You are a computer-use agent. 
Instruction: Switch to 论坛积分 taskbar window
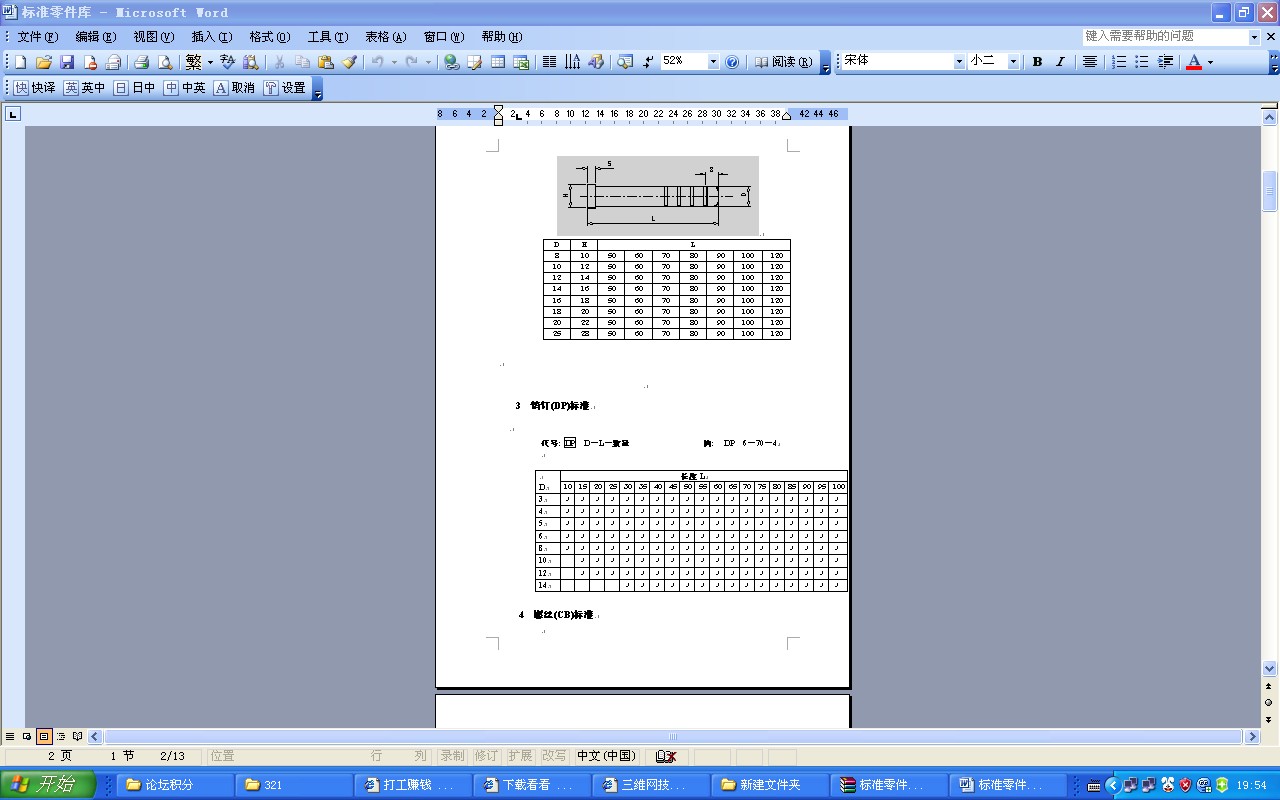tap(175, 785)
